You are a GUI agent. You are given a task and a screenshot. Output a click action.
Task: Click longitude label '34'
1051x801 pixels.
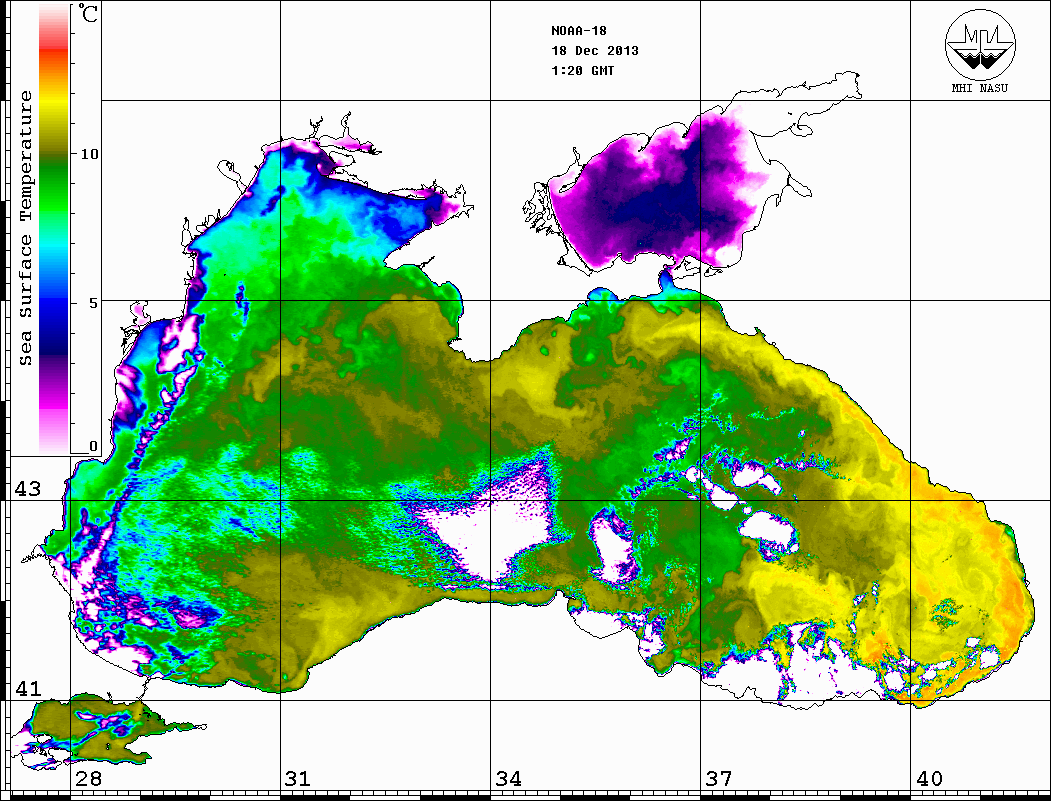click(508, 779)
